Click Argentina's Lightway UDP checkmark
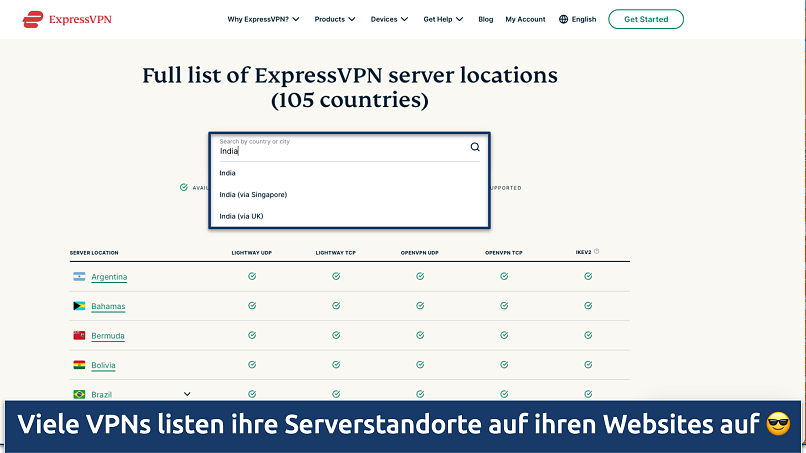The height and width of the screenshot is (453, 806). point(252,276)
